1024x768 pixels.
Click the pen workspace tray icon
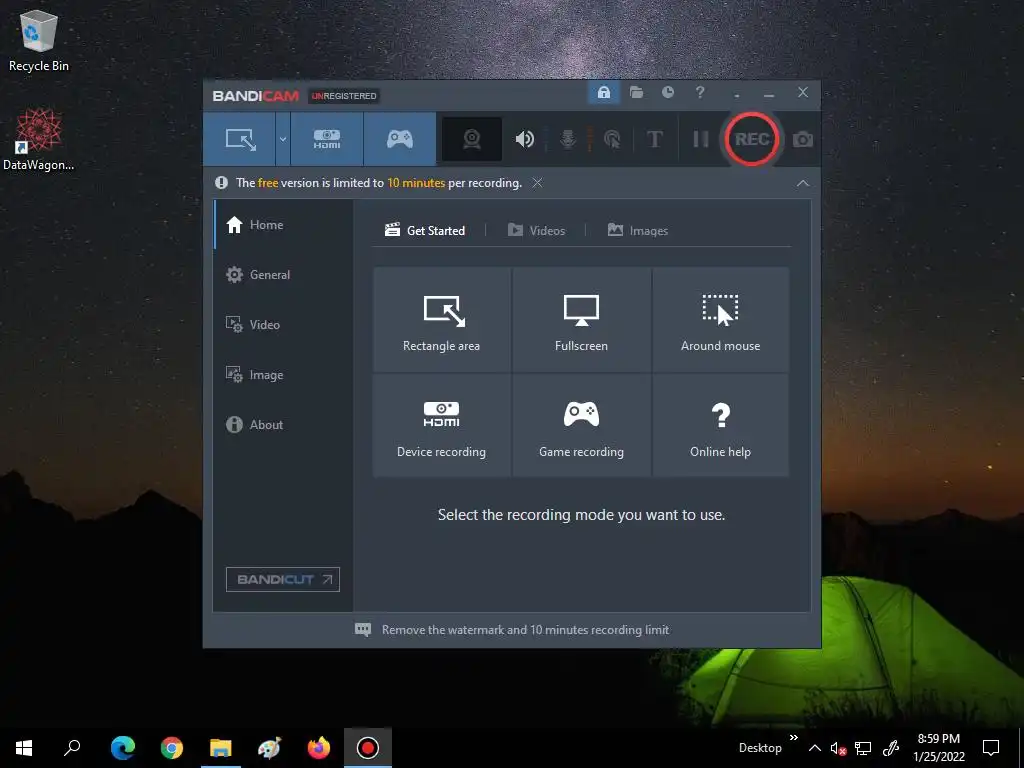(891, 748)
